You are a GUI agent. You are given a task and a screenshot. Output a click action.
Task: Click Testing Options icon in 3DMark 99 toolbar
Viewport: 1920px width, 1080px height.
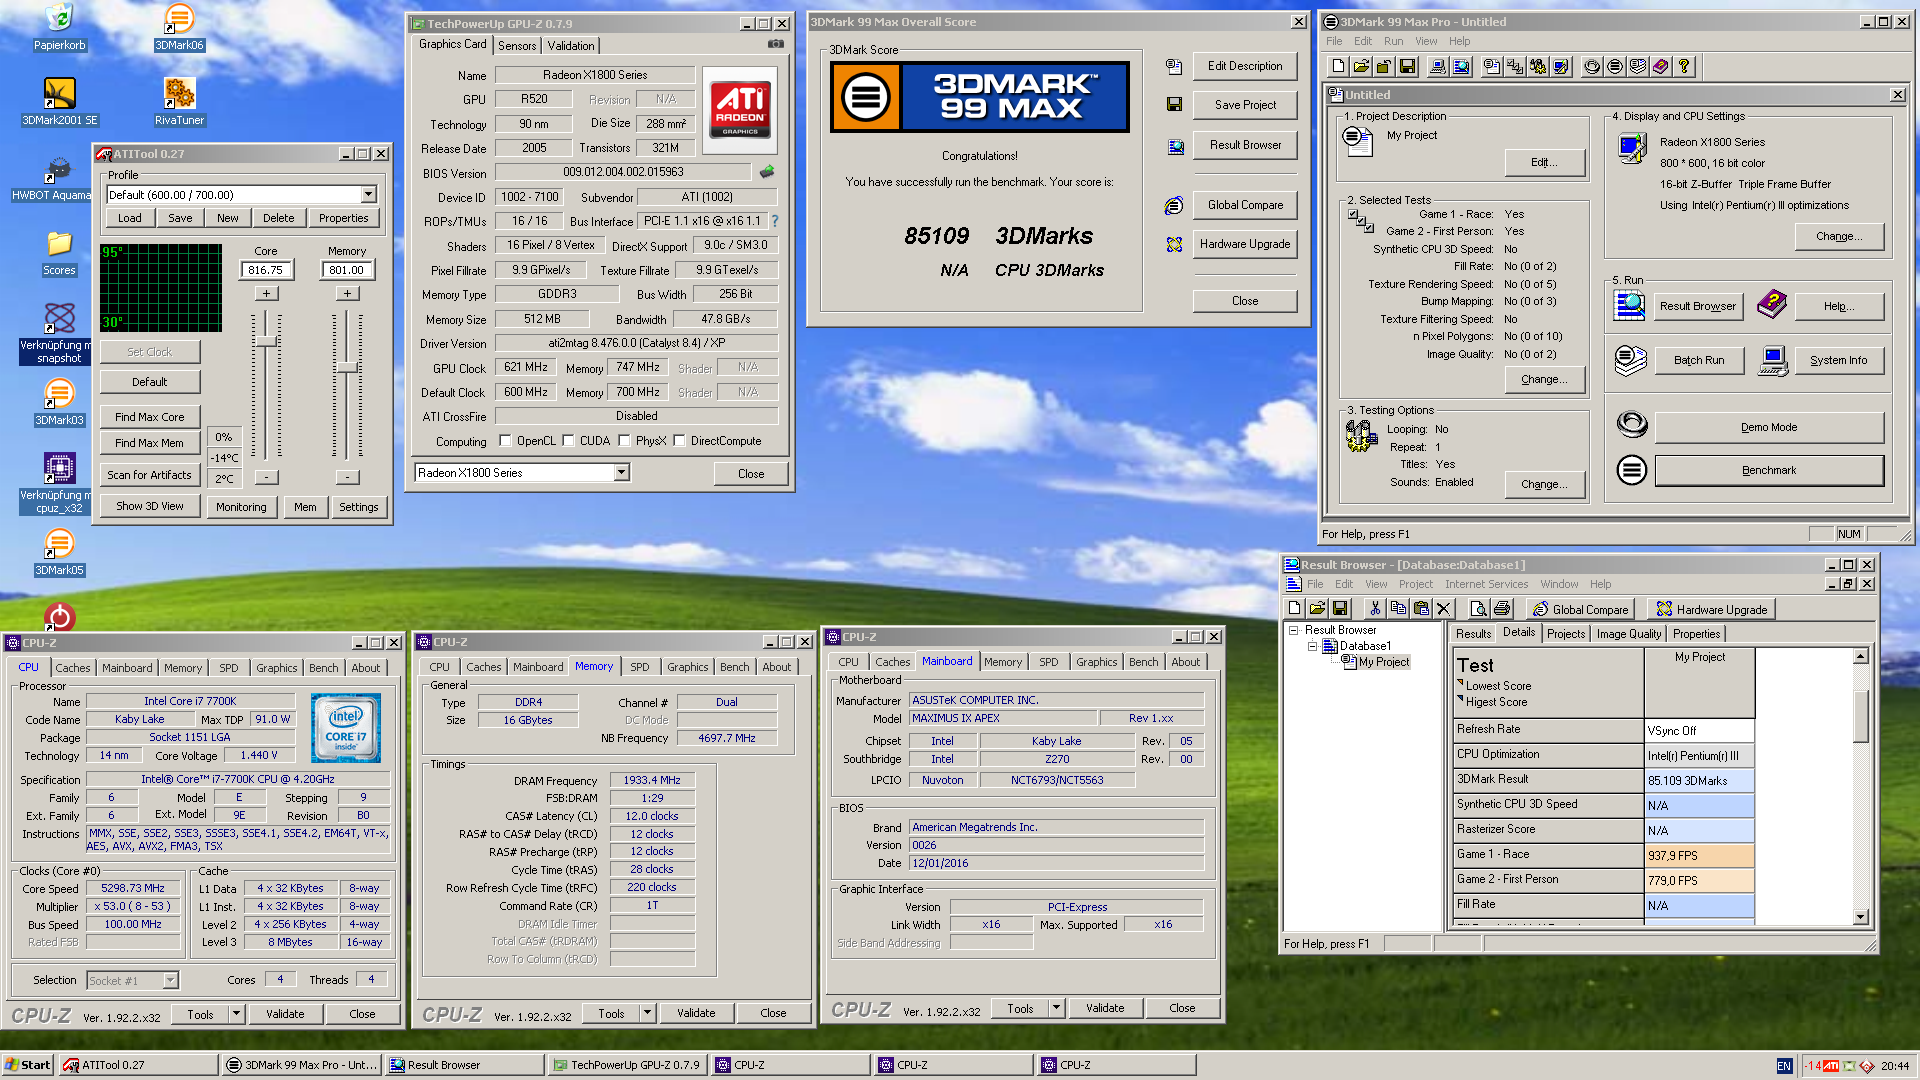click(x=1538, y=66)
